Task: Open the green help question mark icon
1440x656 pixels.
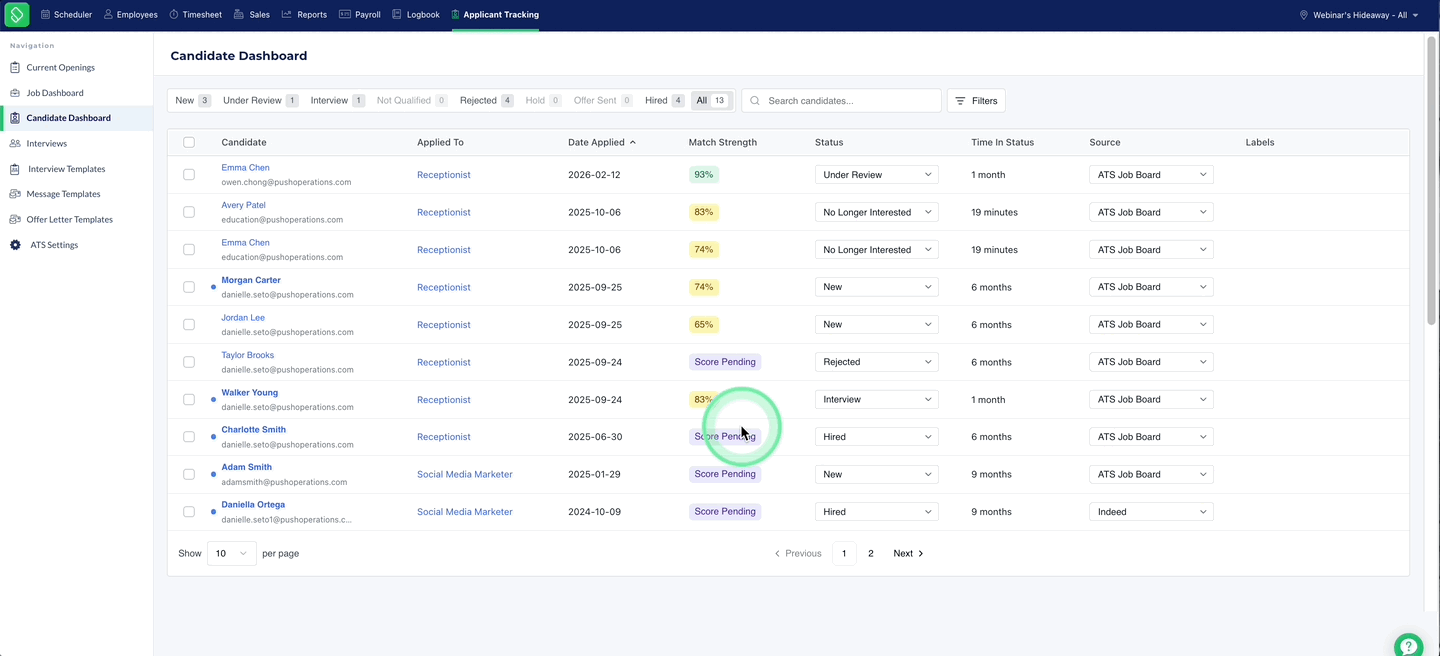Action: click(1408, 644)
